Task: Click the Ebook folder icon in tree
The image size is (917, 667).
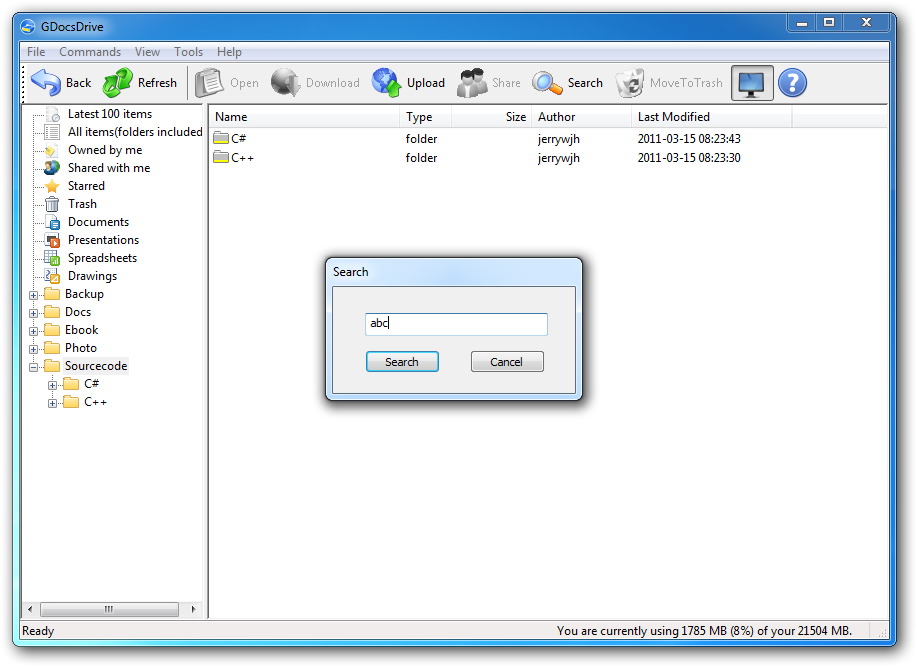Action: [x=52, y=330]
